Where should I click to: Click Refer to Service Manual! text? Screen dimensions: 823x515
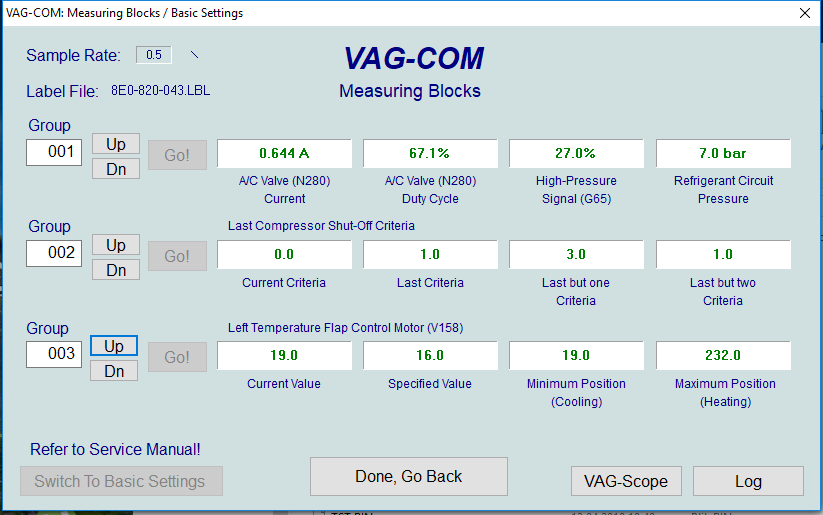pyautogui.click(x=115, y=449)
